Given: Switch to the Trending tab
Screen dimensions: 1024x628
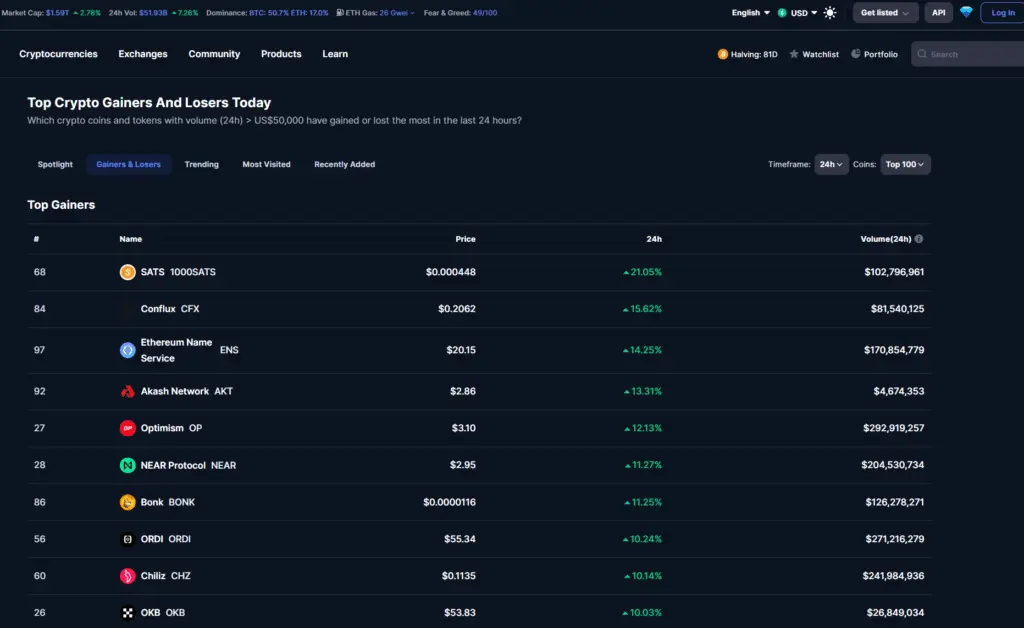Looking at the screenshot, I should click(x=201, y=165).
